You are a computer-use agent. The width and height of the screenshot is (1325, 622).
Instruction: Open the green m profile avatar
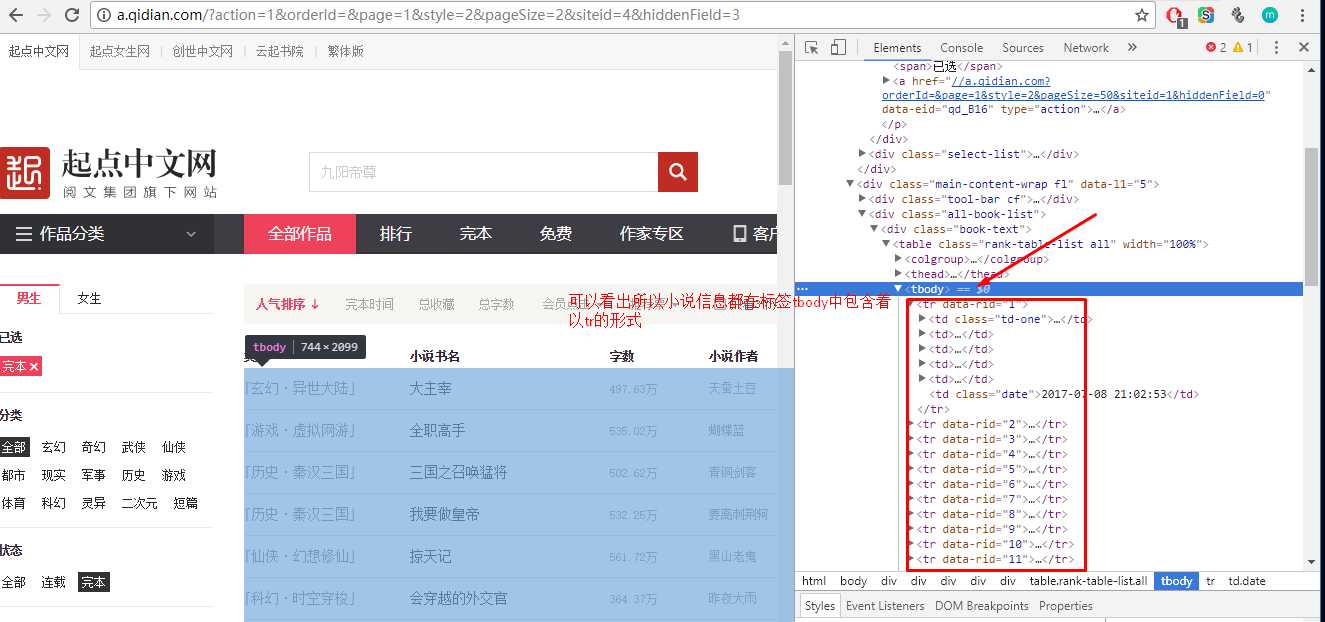point(1270,15)
